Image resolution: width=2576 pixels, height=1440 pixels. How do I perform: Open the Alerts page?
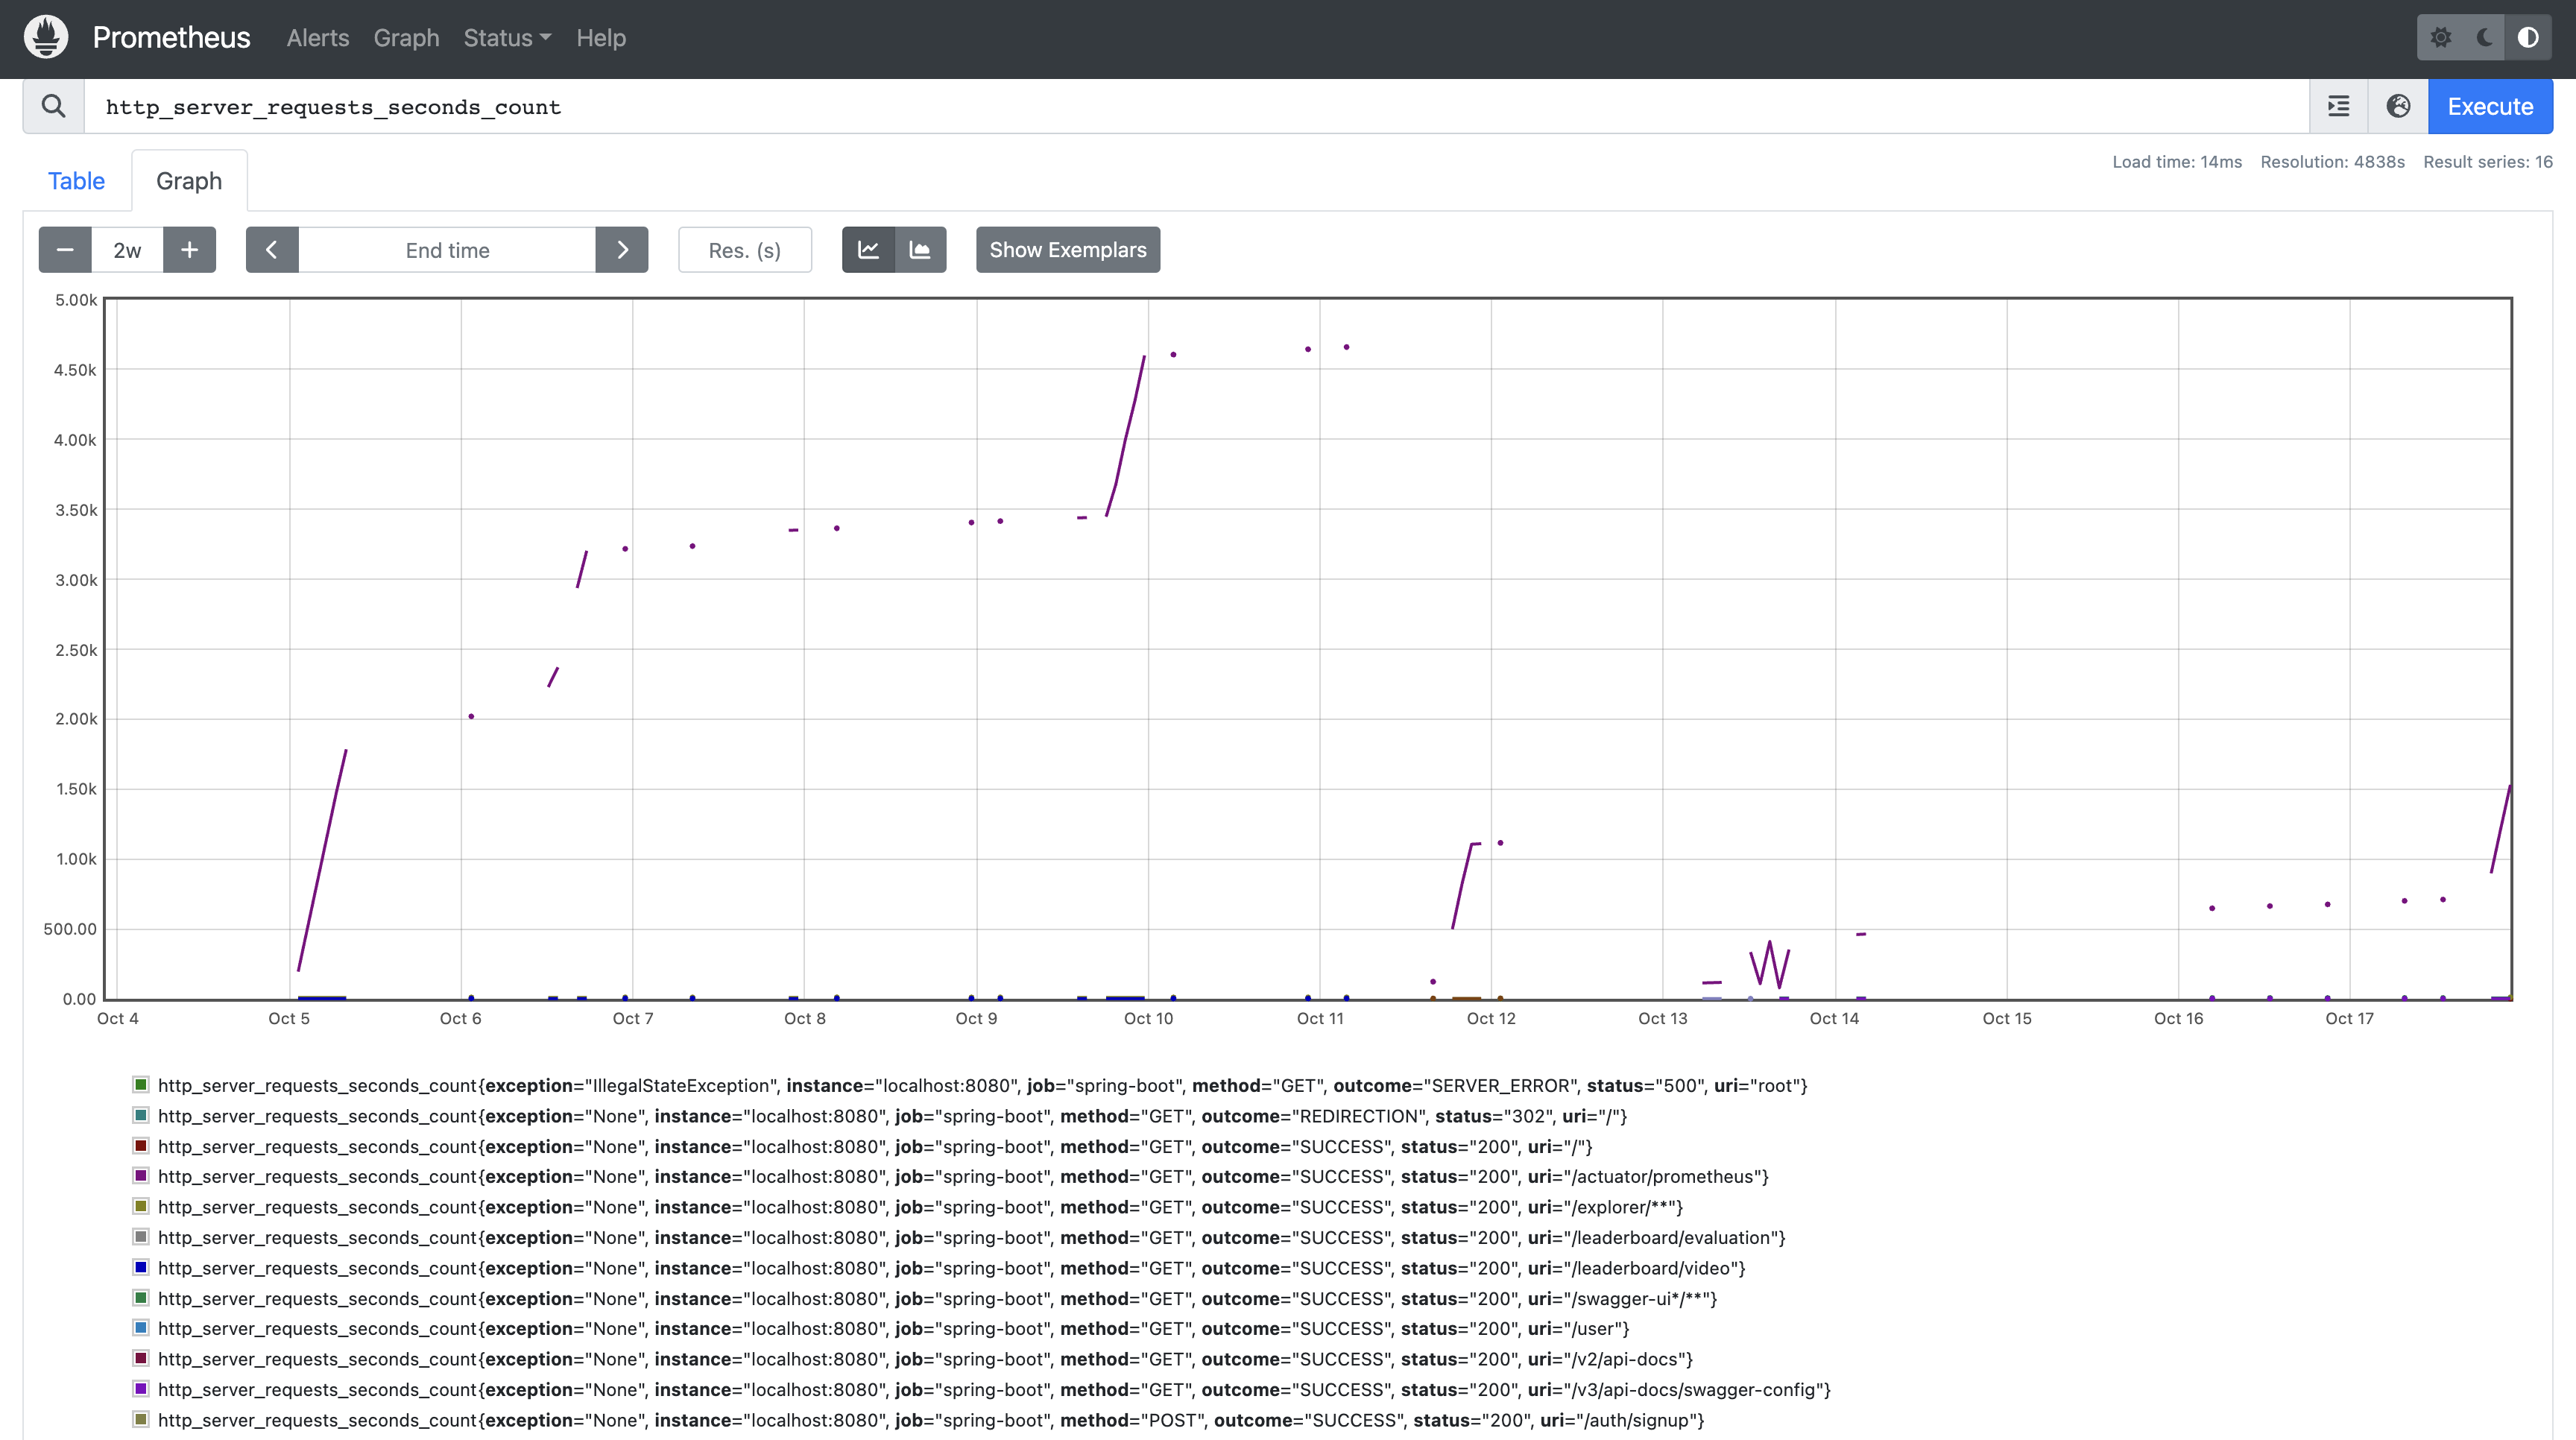[x=318, y=38]
